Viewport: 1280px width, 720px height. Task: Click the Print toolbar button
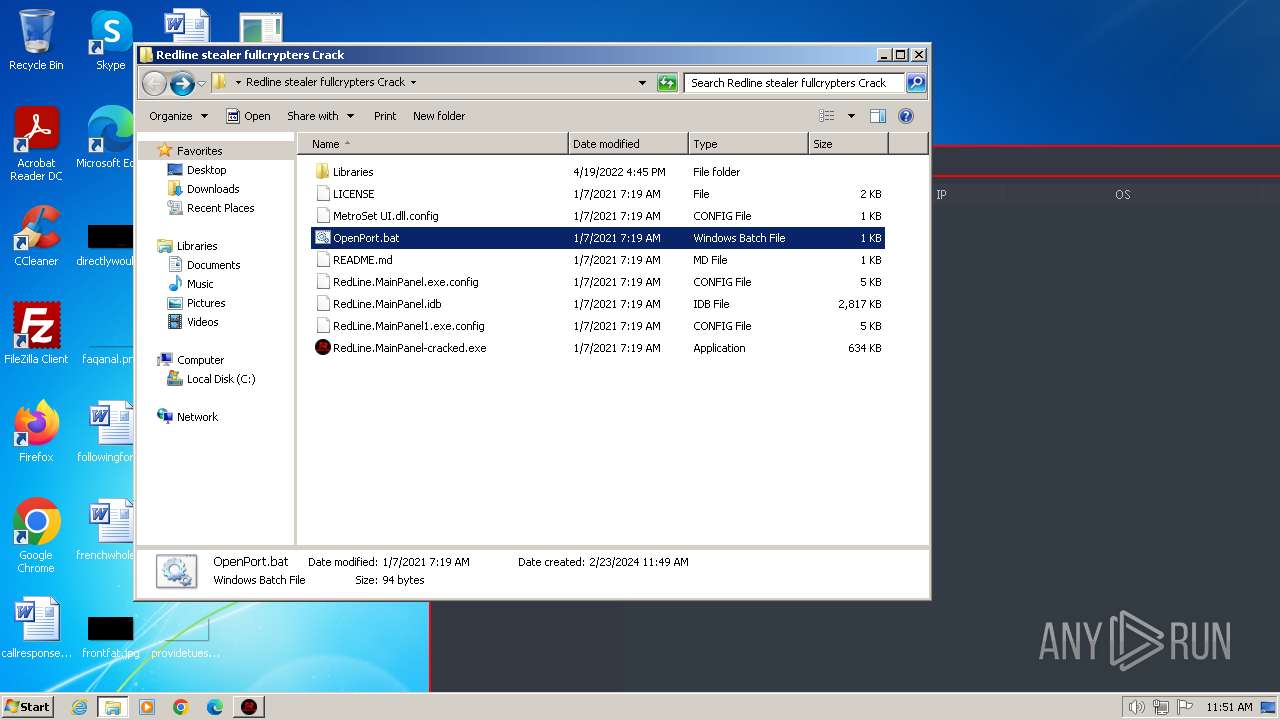coord(385,116)
